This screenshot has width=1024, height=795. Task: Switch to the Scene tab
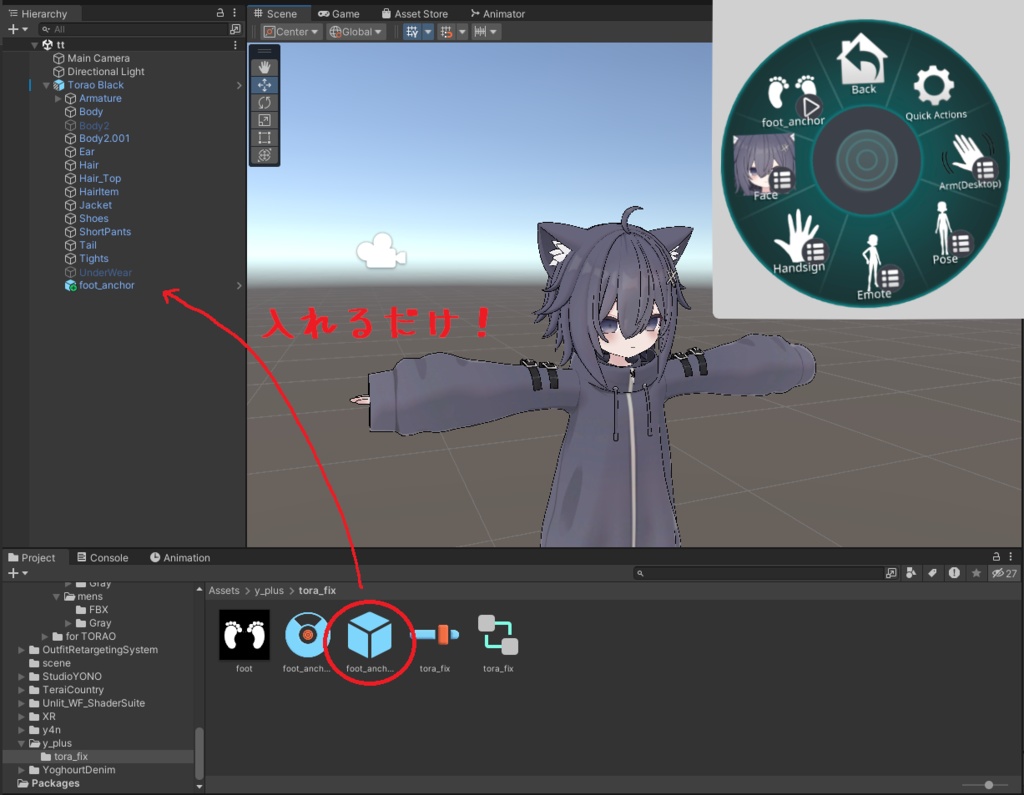pyautogui.click(x=276, y=14)
